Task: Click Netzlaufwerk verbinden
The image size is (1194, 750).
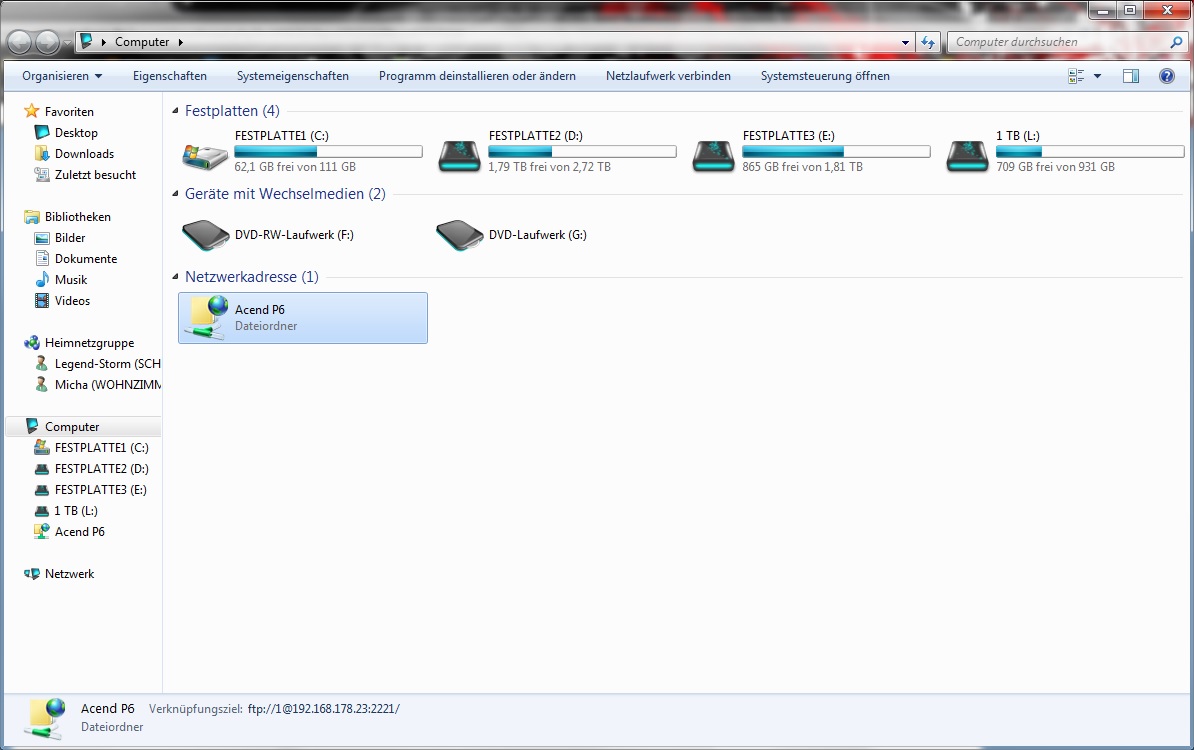Action: pos(669,76)
